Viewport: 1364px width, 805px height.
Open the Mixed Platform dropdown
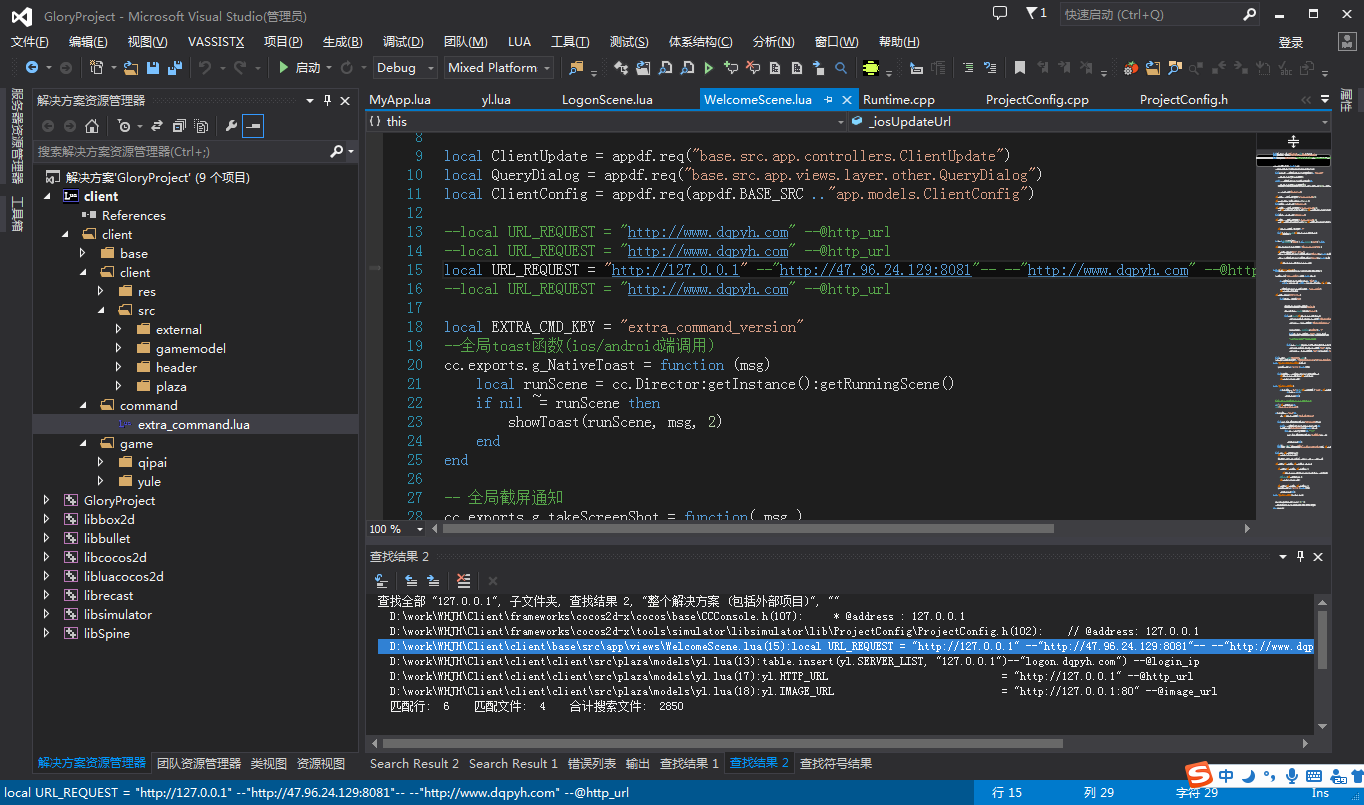(x=499, y=68)
